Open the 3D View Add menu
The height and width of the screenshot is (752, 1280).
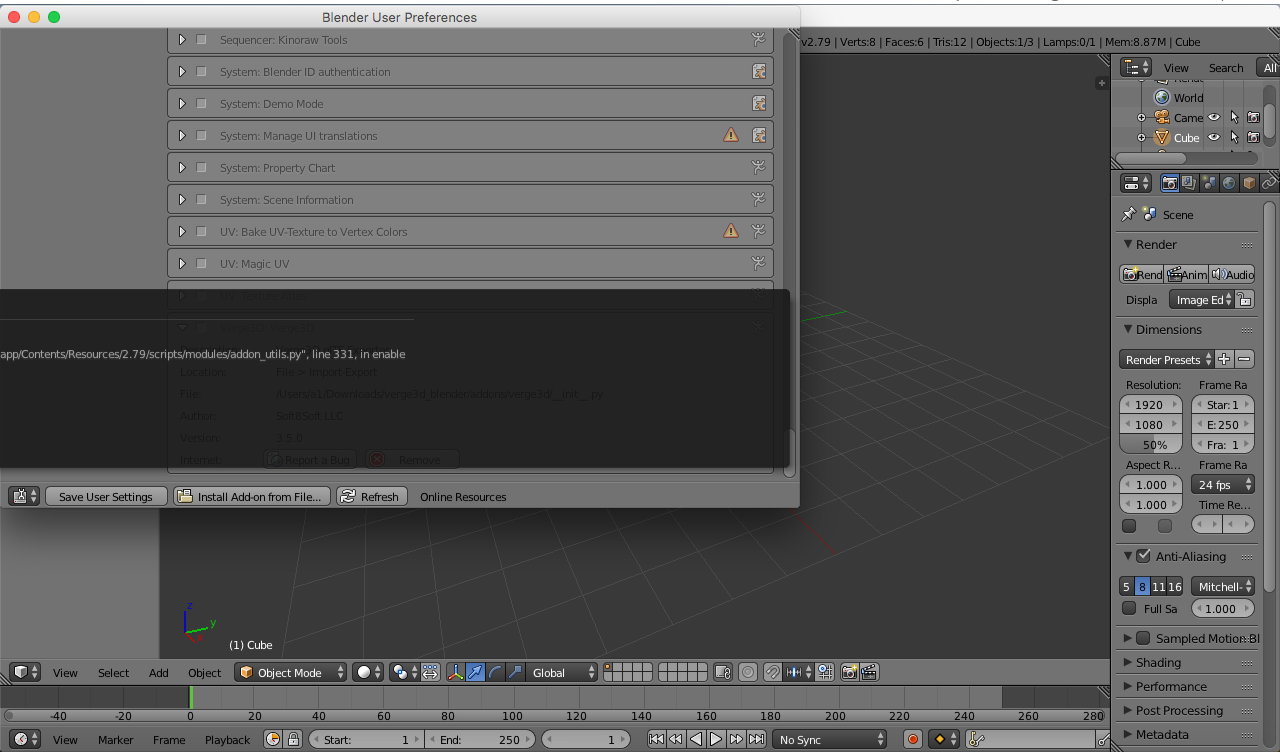coord(159,672)
